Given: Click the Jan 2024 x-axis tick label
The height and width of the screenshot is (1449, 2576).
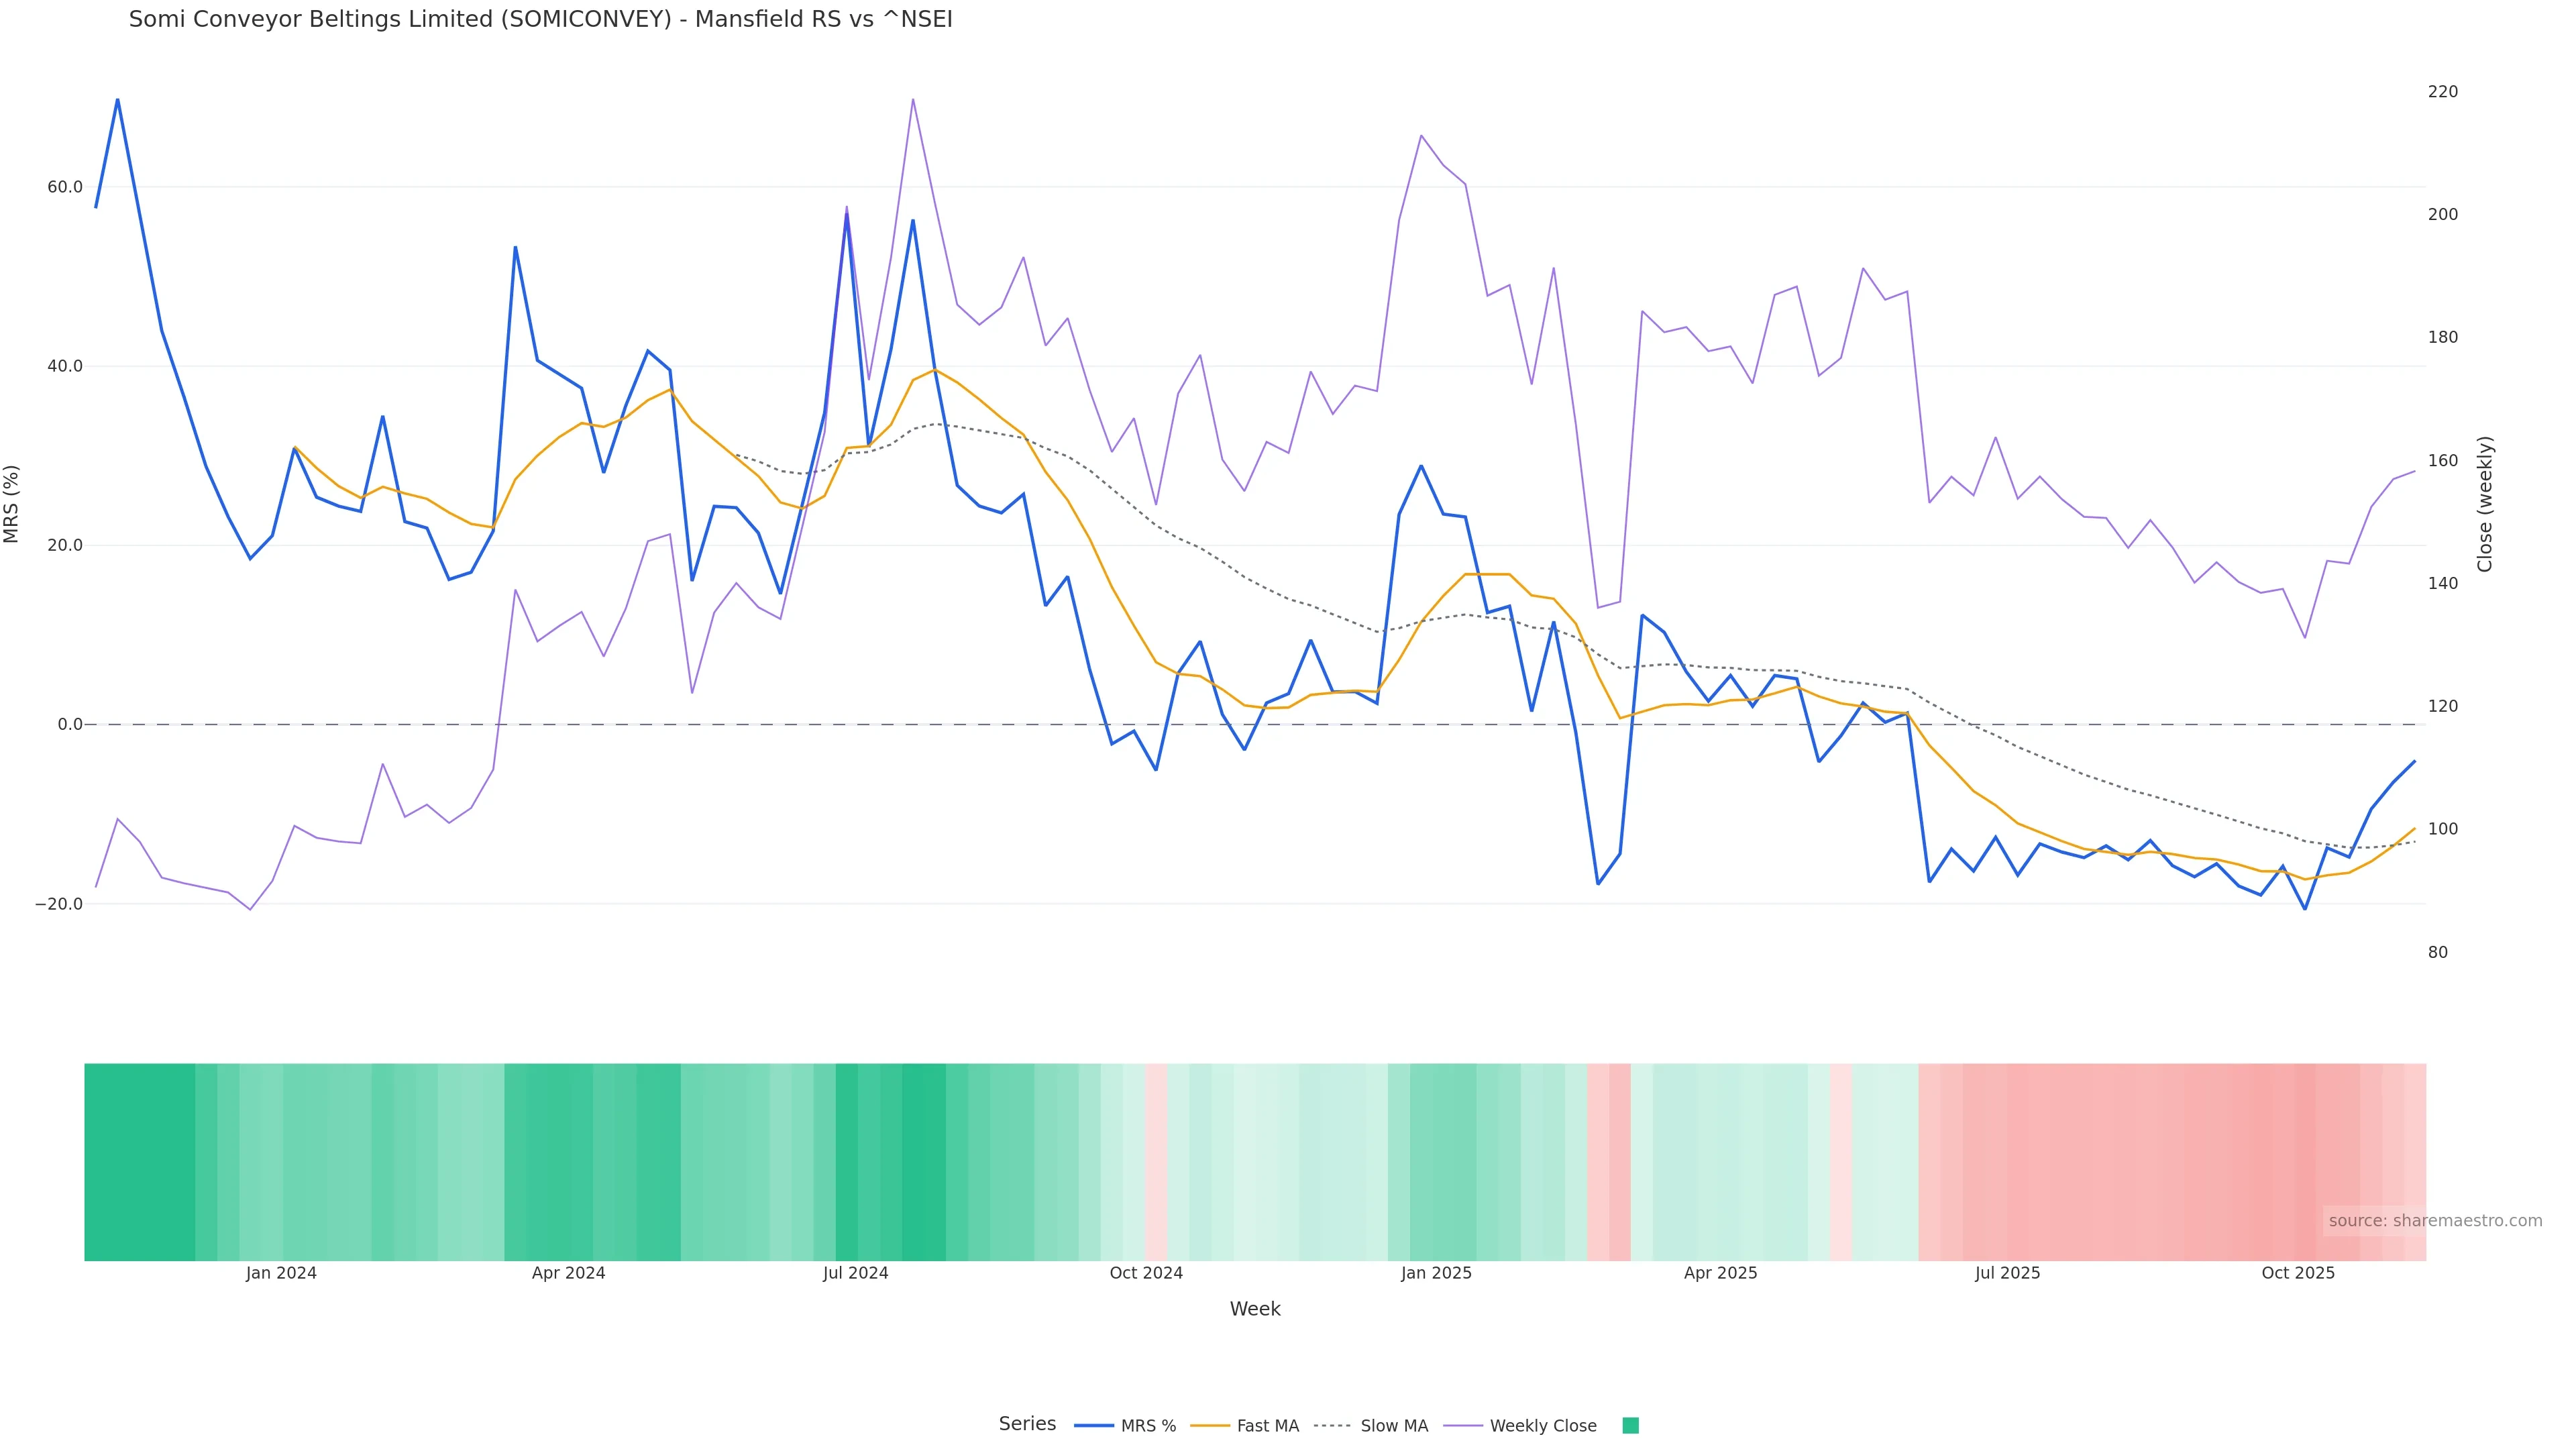Looking at the screenshot, I should (281, 1273).
